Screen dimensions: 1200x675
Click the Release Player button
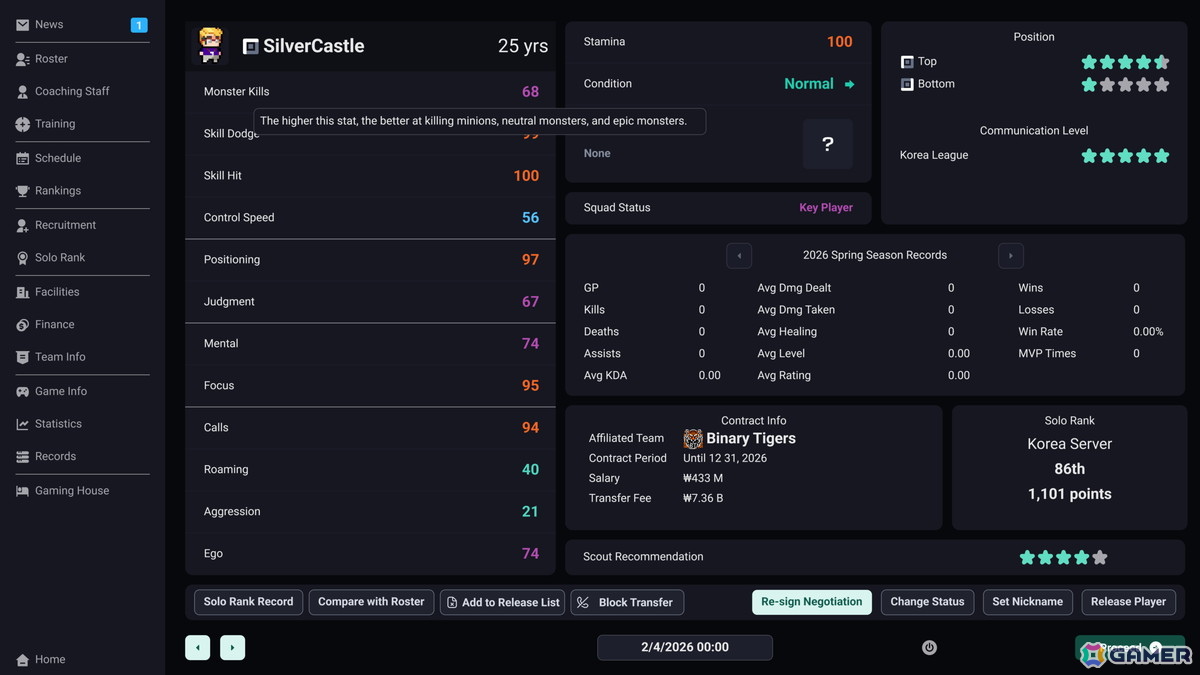pyautogui.click(x=1128, y=602)
